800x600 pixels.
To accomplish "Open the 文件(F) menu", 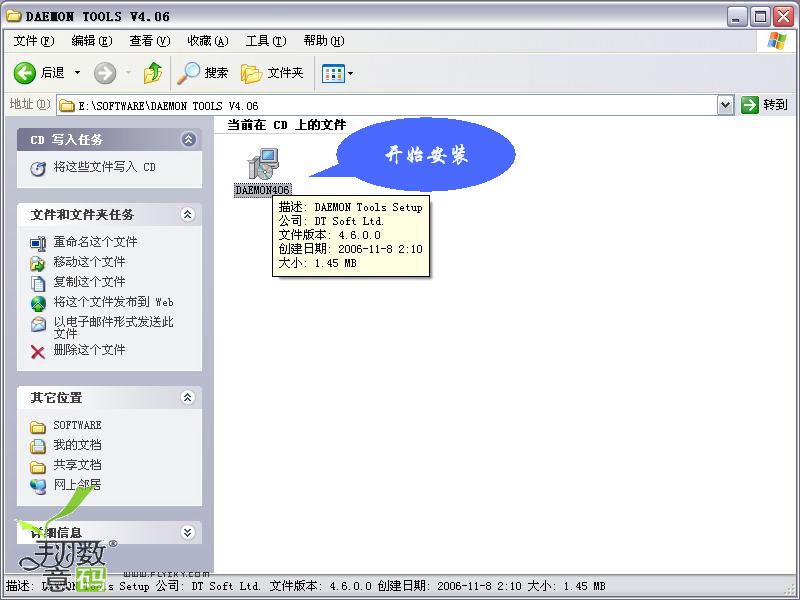I will 34,41.
